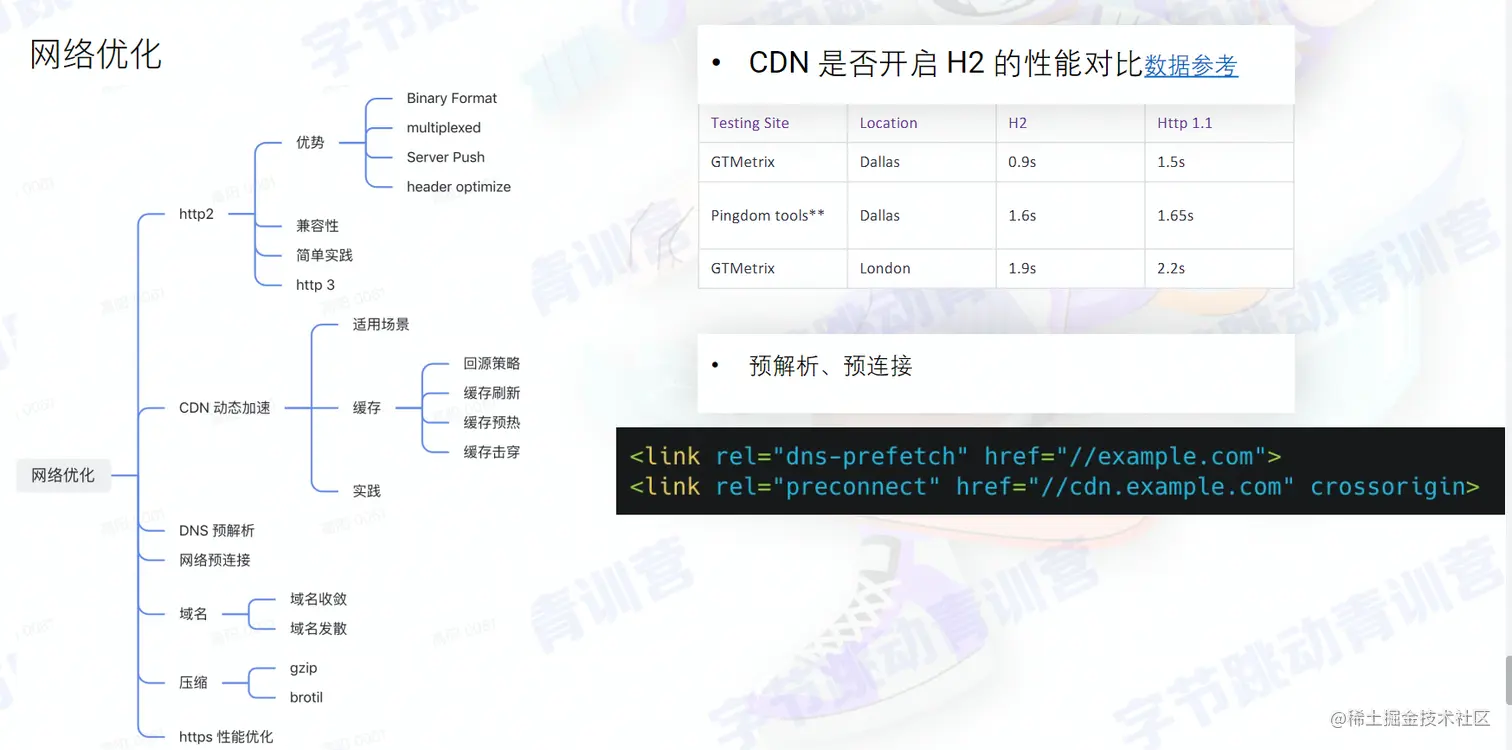Select the brotil node
This screenshot has height=750, width=1512.
306,697
